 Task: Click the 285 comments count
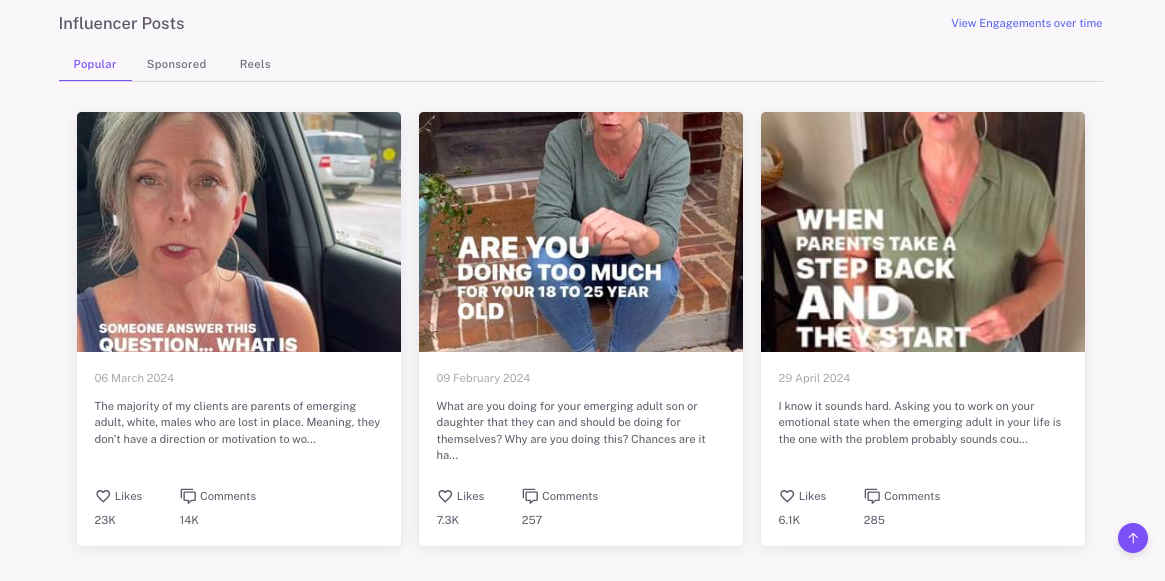874,519
